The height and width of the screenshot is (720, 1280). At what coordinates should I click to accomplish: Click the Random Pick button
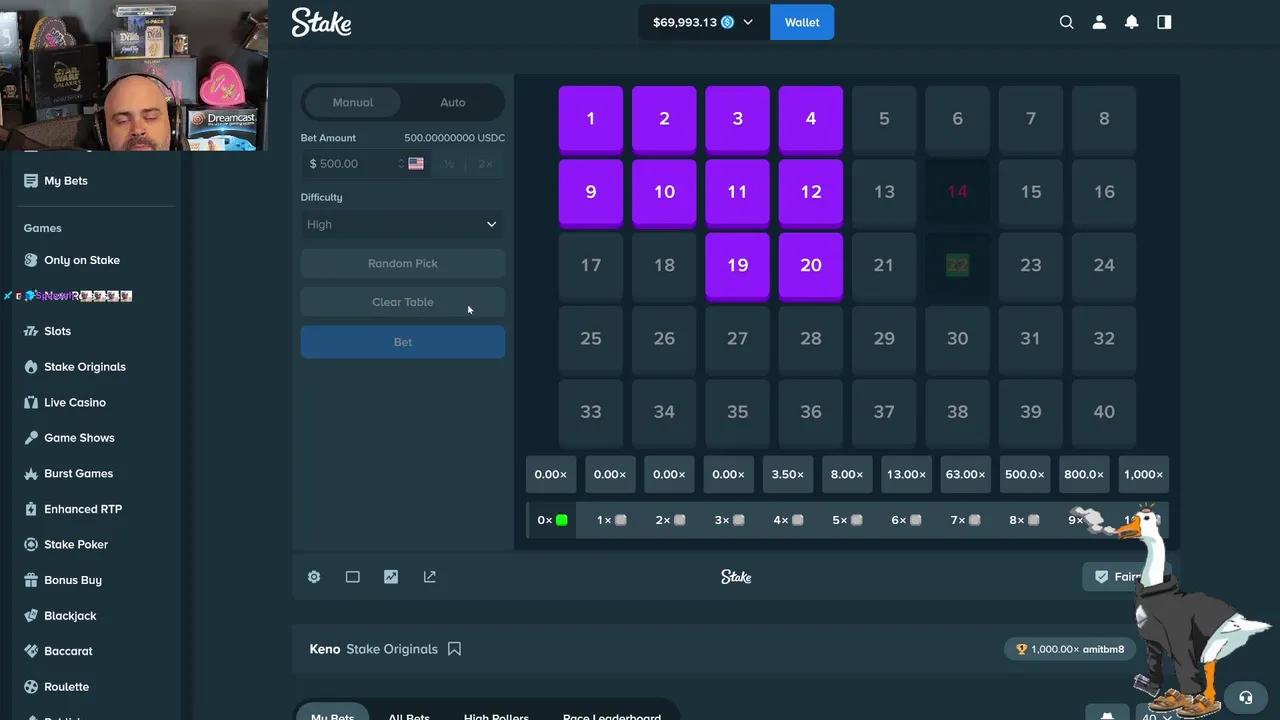click(x=403, y=263)
